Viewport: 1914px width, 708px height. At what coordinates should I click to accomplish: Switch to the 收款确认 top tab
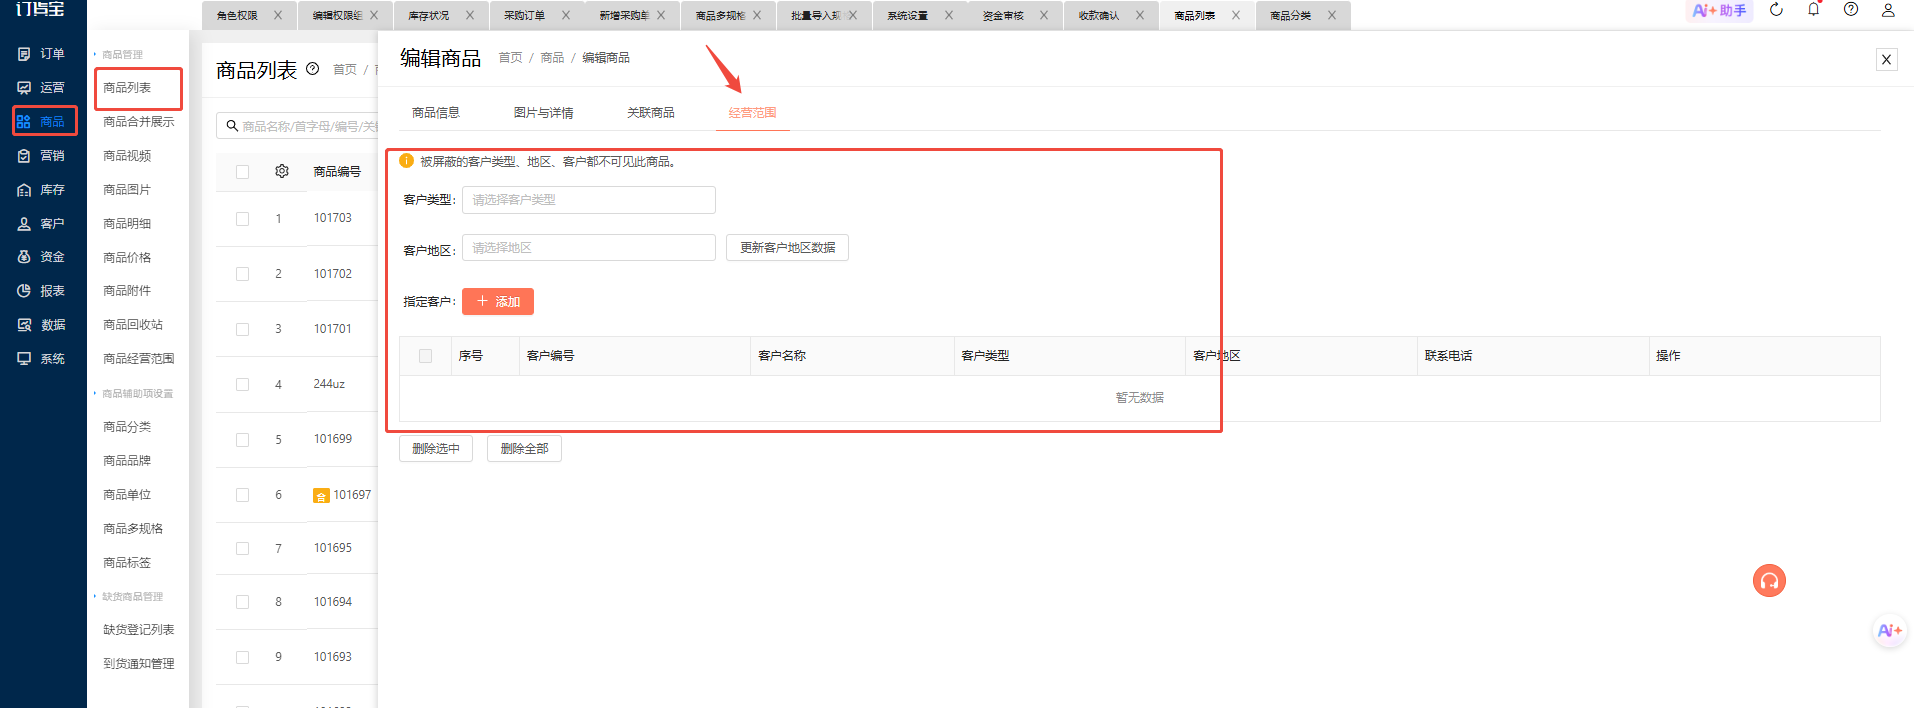click(x=1099, y=15)
